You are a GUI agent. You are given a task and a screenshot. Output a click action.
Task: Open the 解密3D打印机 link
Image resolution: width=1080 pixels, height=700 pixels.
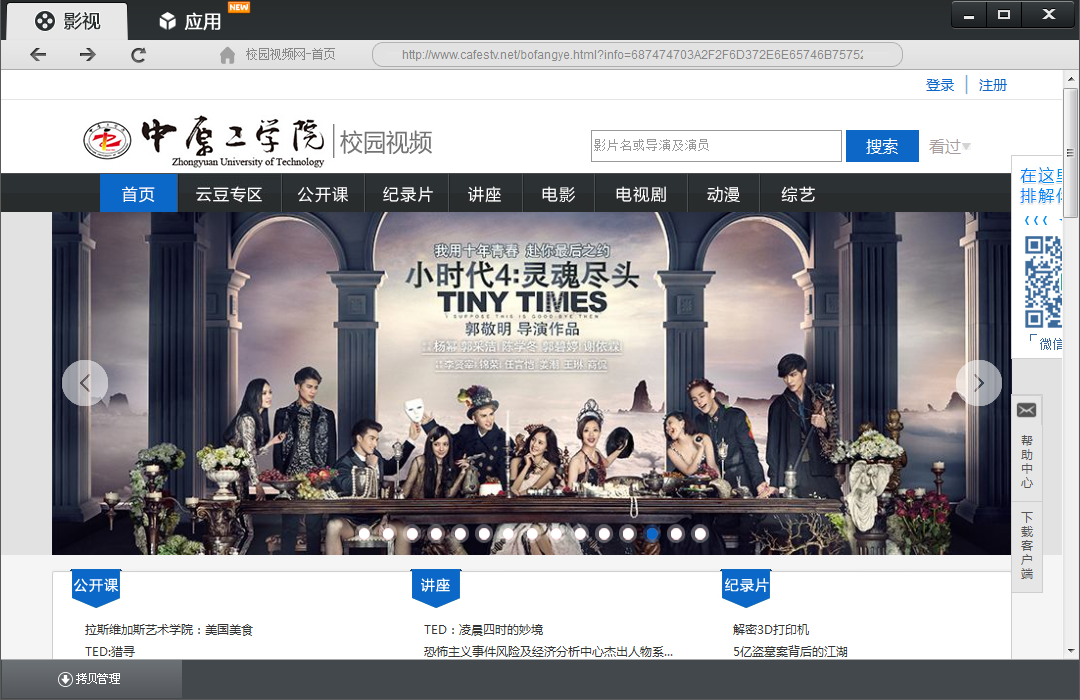tap(771, 630)
